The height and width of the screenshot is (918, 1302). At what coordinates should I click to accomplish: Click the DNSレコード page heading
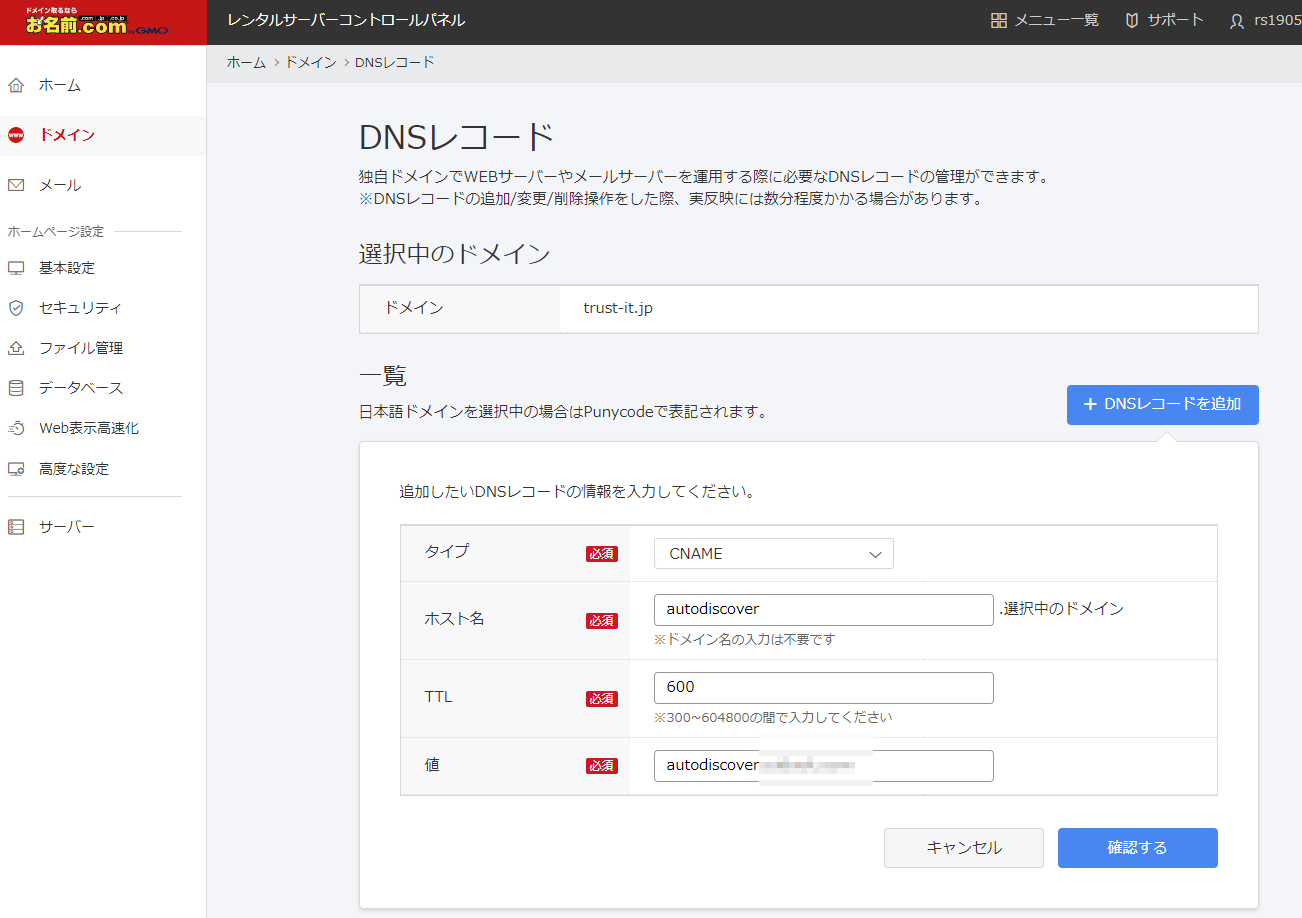point(456,137)
